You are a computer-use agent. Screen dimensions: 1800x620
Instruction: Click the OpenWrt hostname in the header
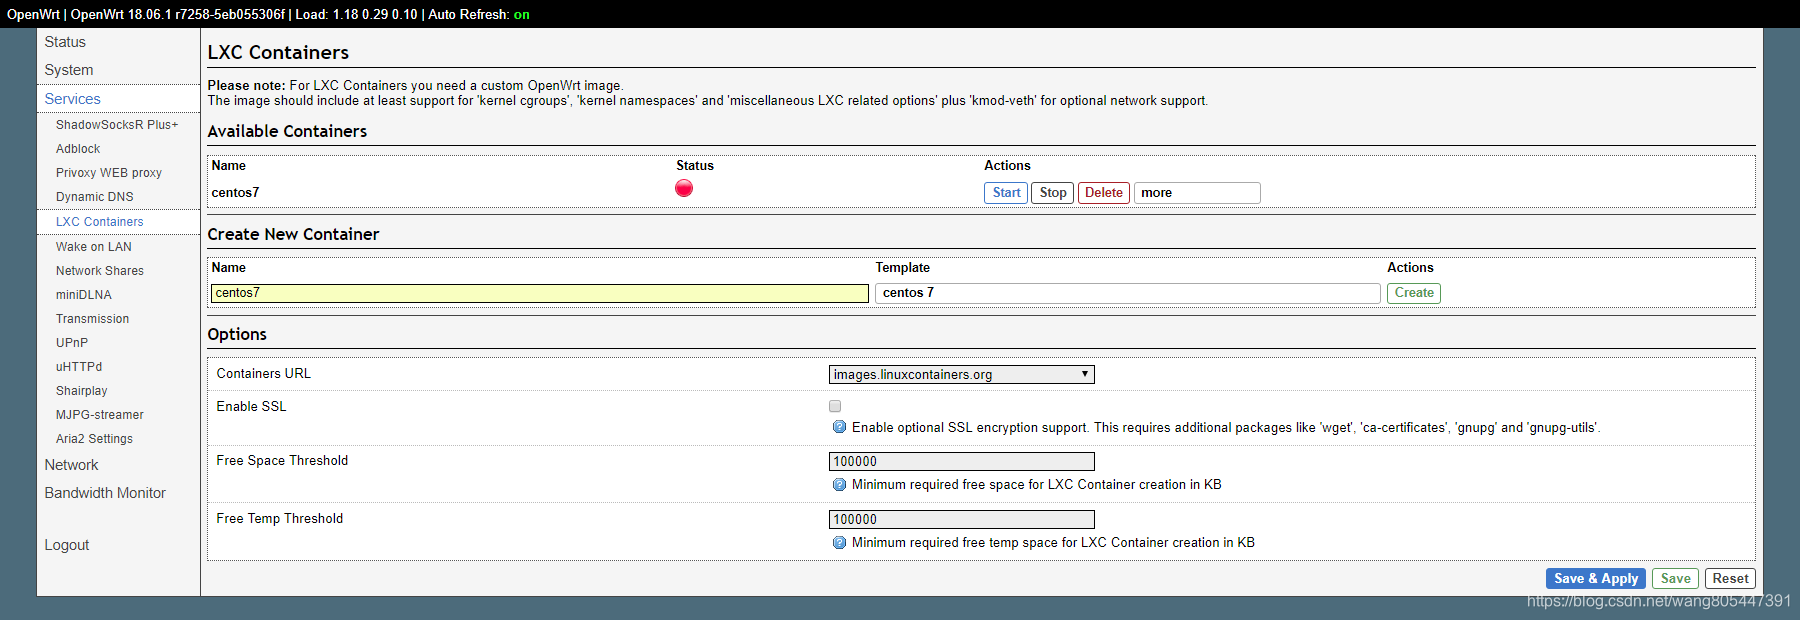[33, 14]
